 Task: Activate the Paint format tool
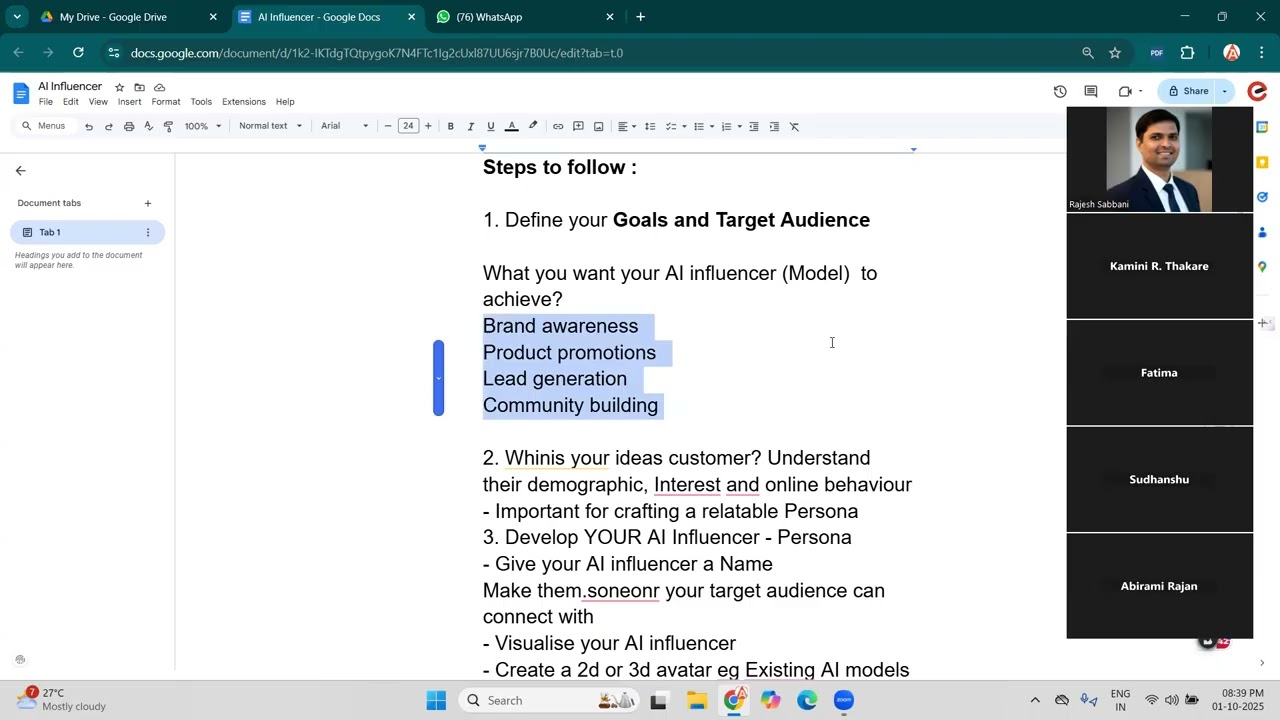[x=168, y=126]
